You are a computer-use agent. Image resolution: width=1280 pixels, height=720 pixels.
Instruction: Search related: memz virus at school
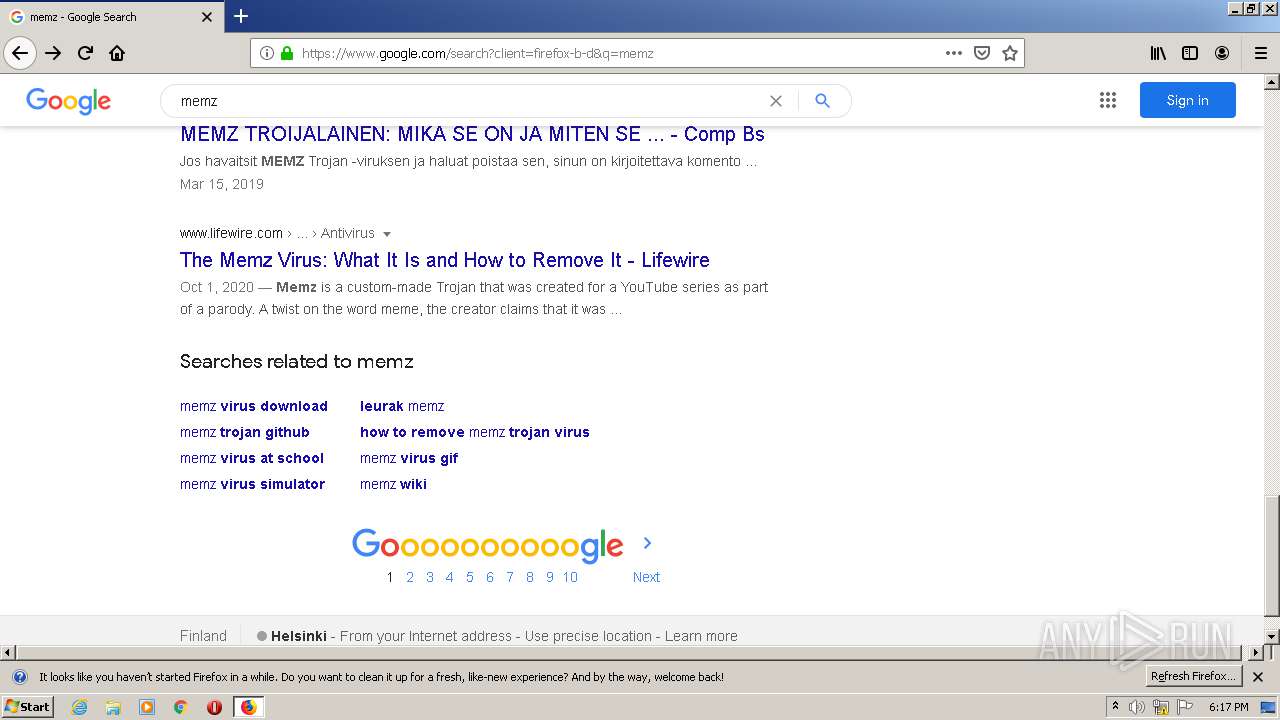252,458
